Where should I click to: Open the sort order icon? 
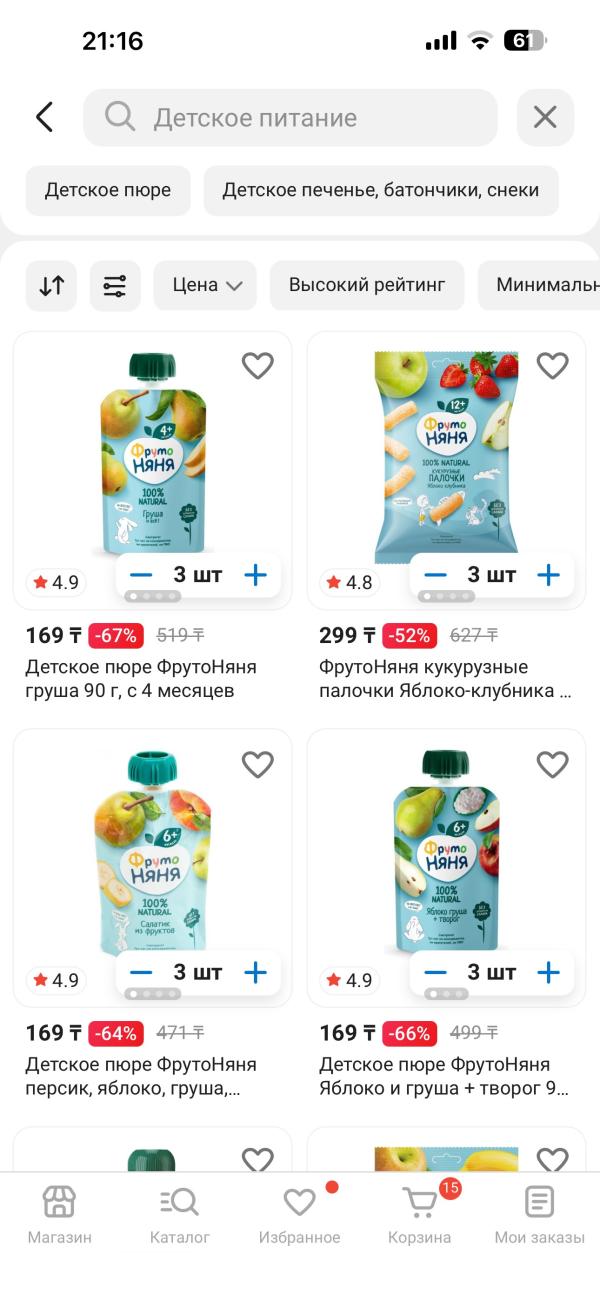[51, 286]
